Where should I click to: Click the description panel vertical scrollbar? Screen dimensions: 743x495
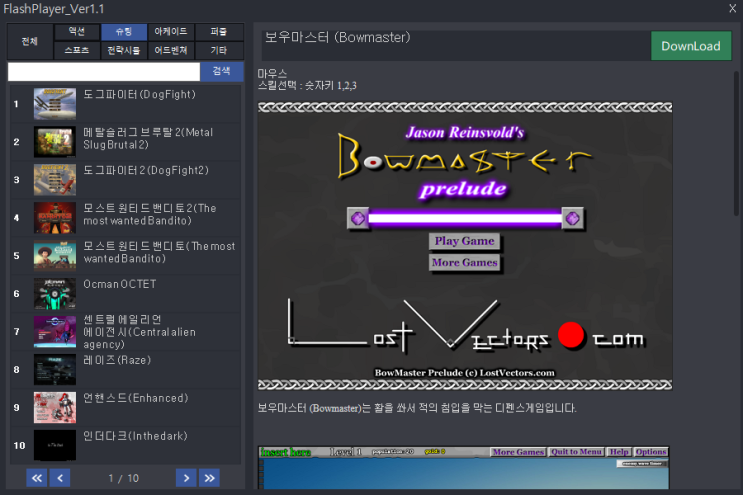tap(736, 143)
